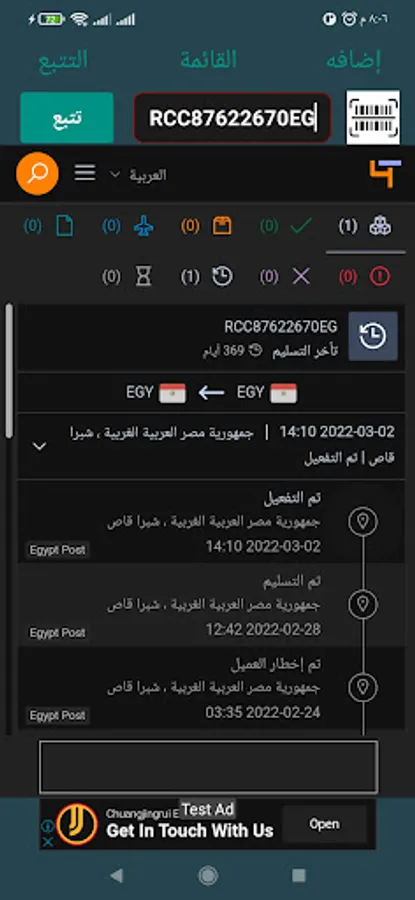This screenshot has height=900, width=415.
Task: Switch to the التتبع tab
Action: coord(63,60)
